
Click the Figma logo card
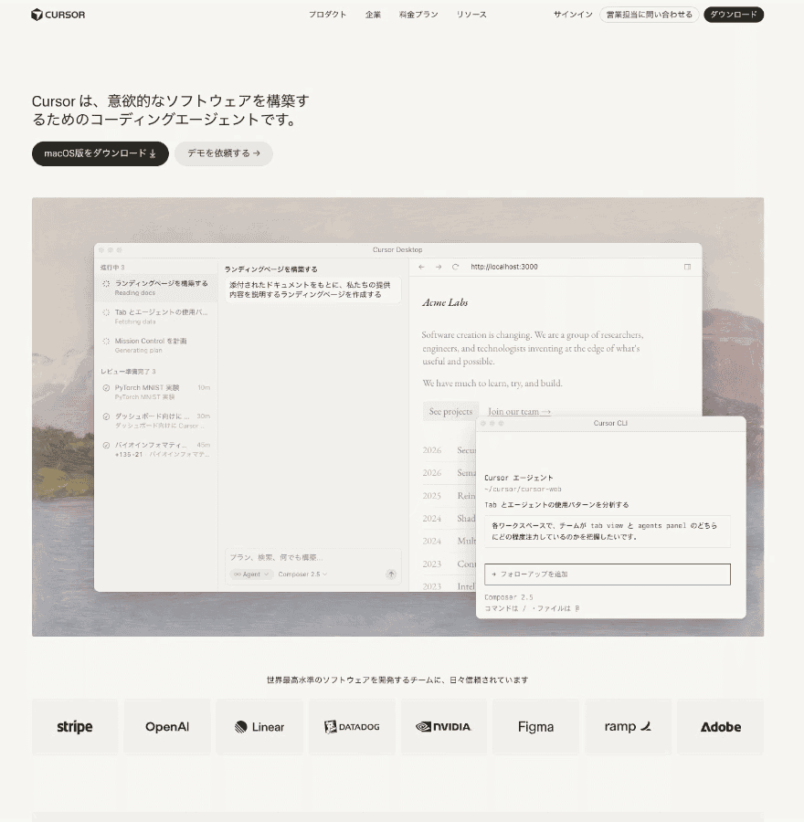click(536, 727)
